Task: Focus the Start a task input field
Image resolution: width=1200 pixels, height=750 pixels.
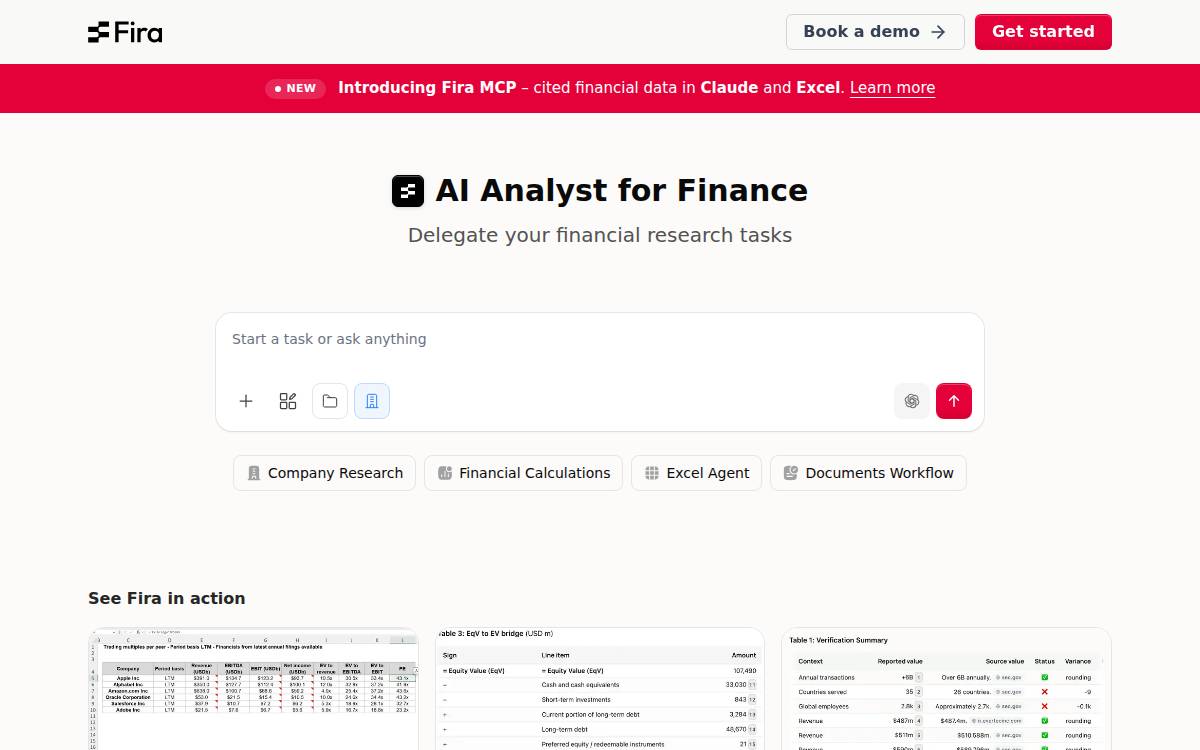Action: click(600, 340)
